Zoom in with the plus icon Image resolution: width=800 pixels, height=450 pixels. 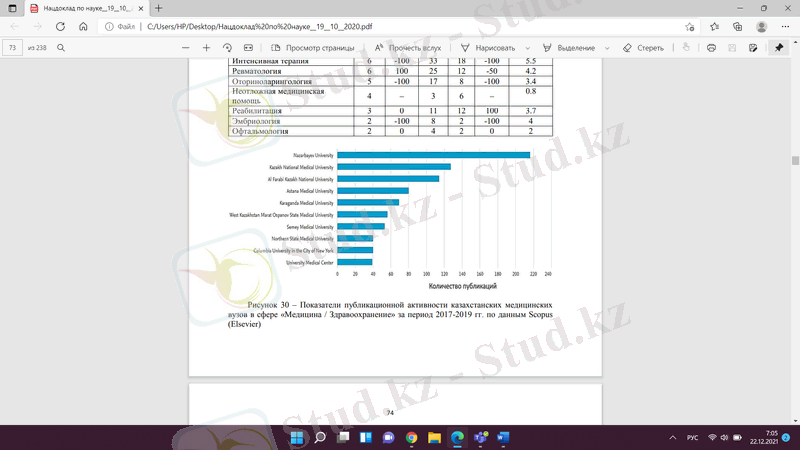click(206, 47)
